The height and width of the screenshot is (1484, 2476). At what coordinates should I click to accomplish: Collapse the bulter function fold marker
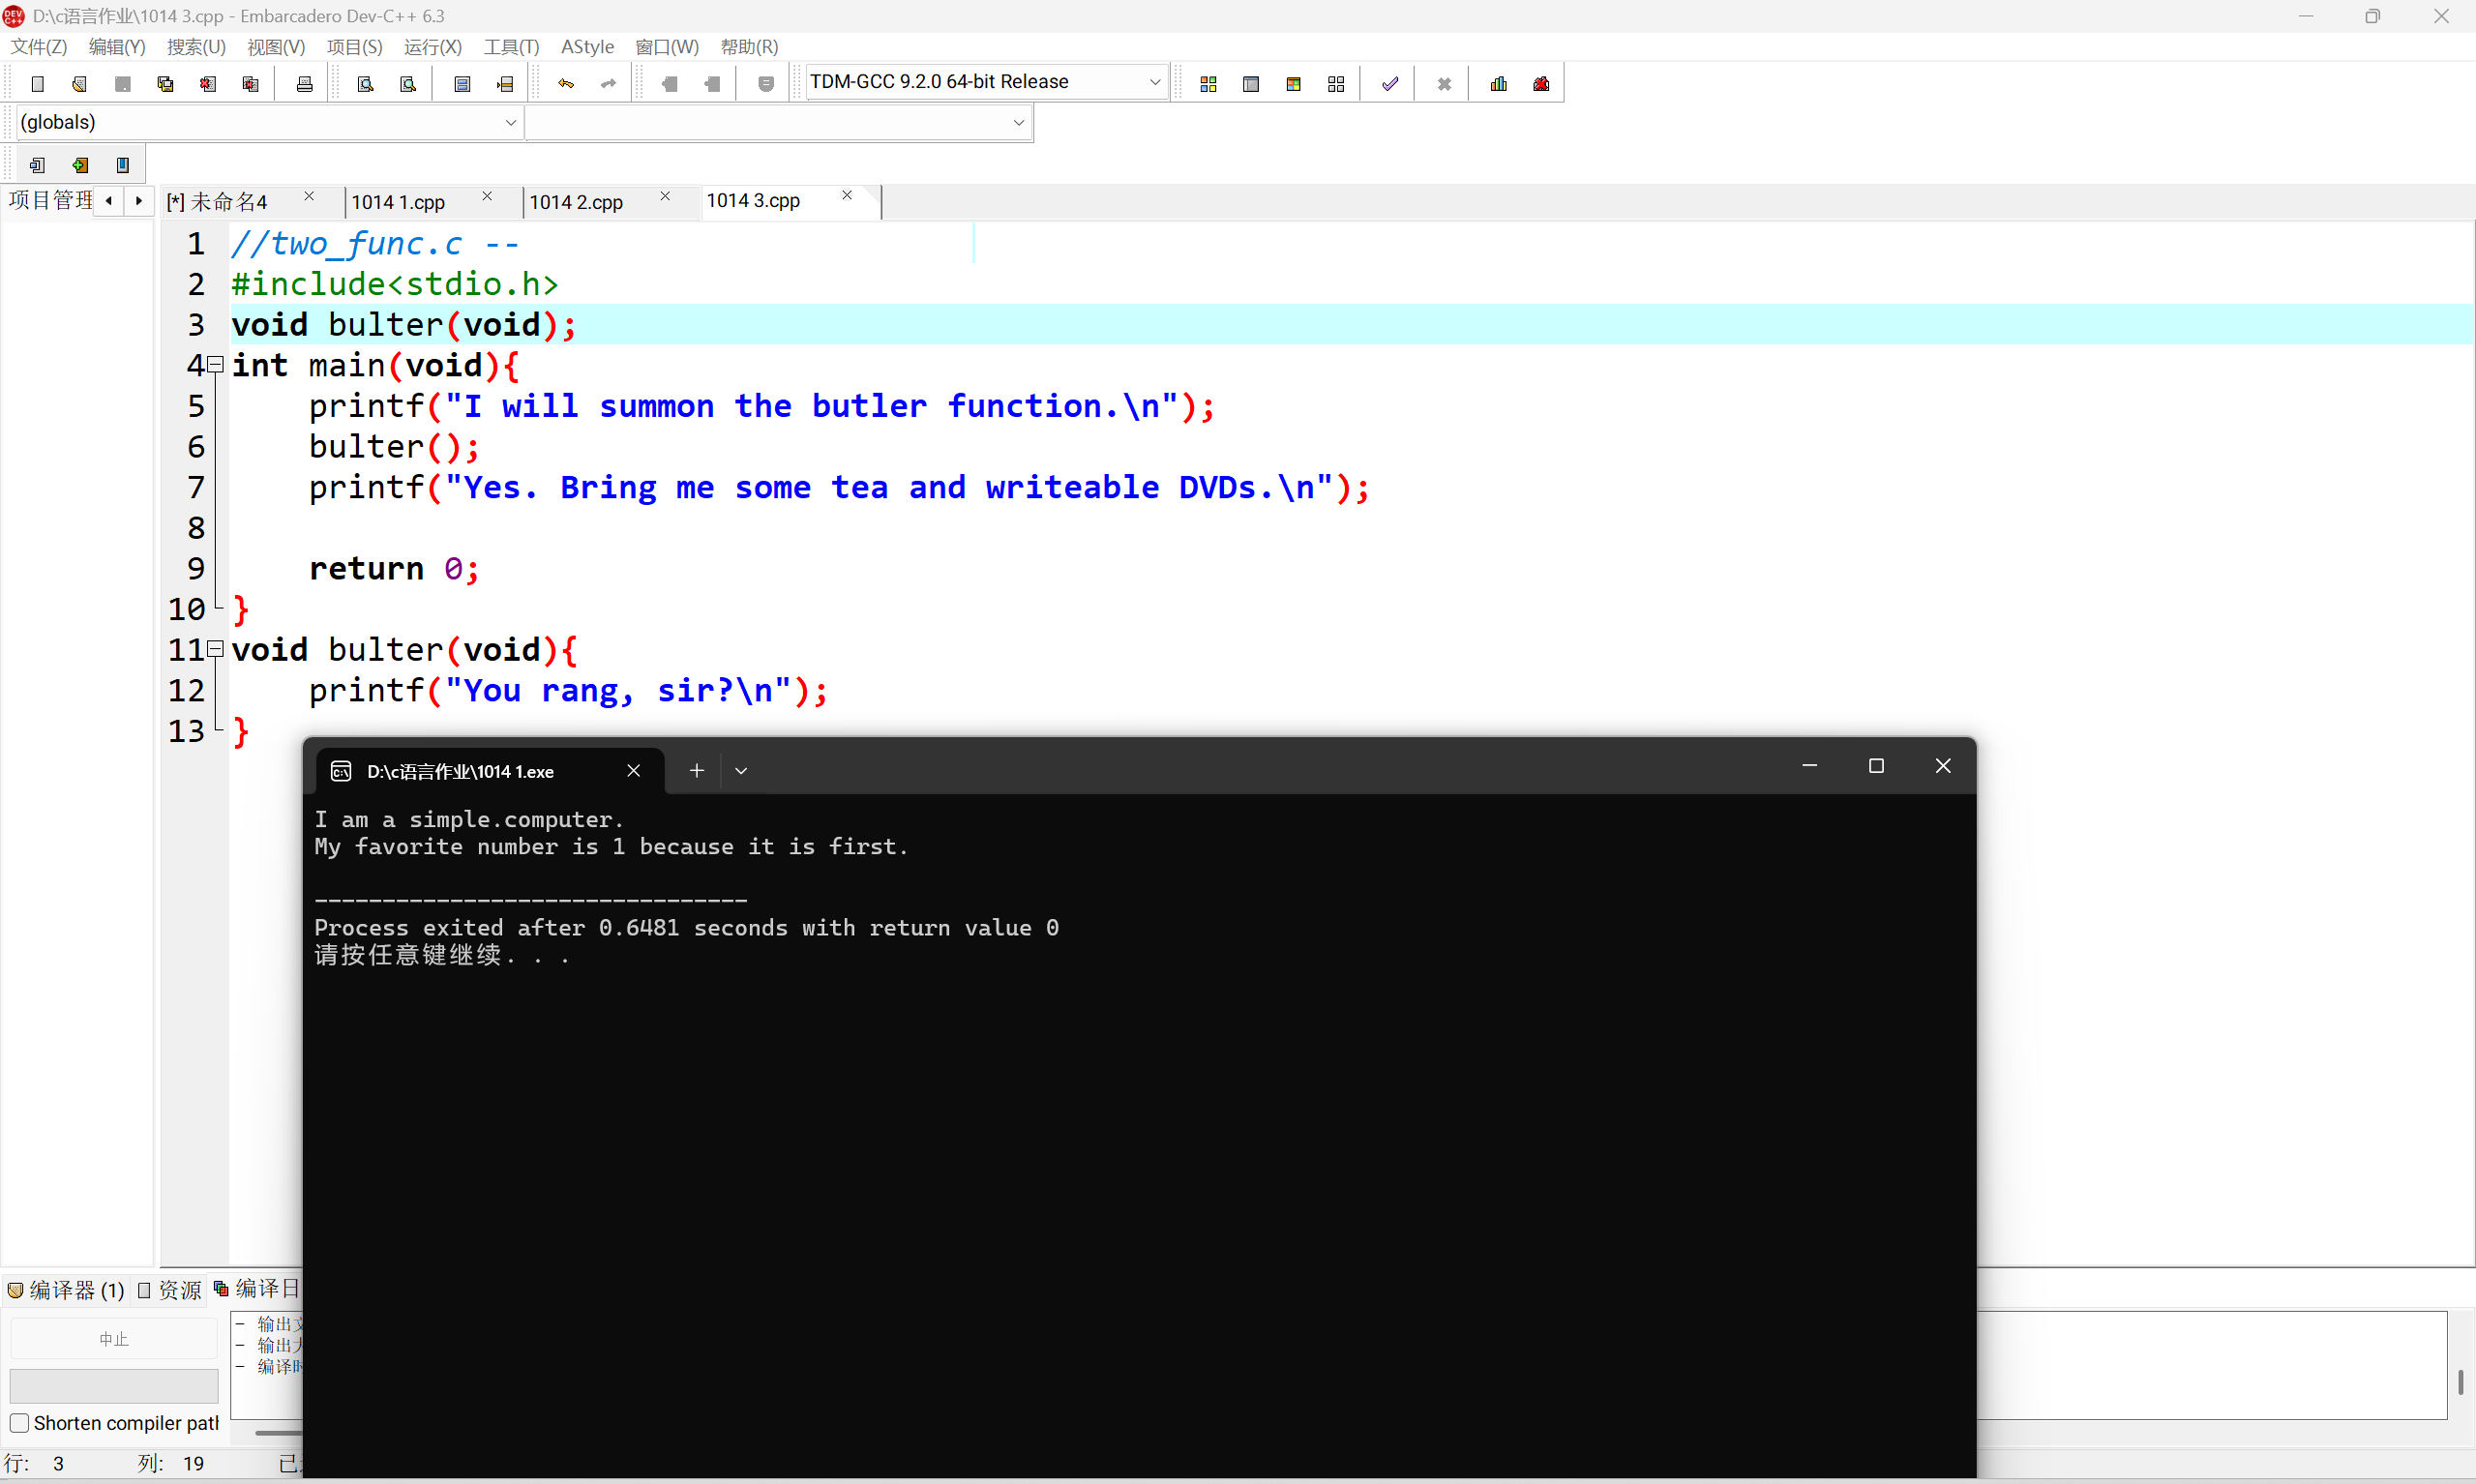215,650
